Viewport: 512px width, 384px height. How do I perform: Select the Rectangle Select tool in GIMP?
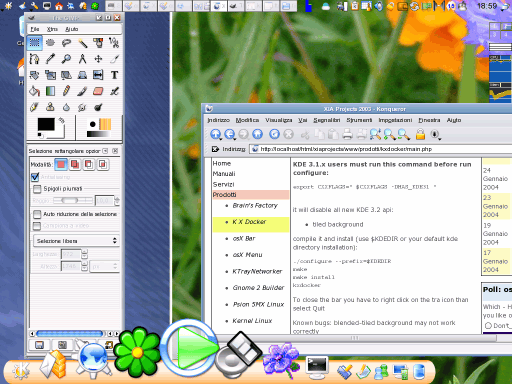pyautogui.click(x=35, y=43)
